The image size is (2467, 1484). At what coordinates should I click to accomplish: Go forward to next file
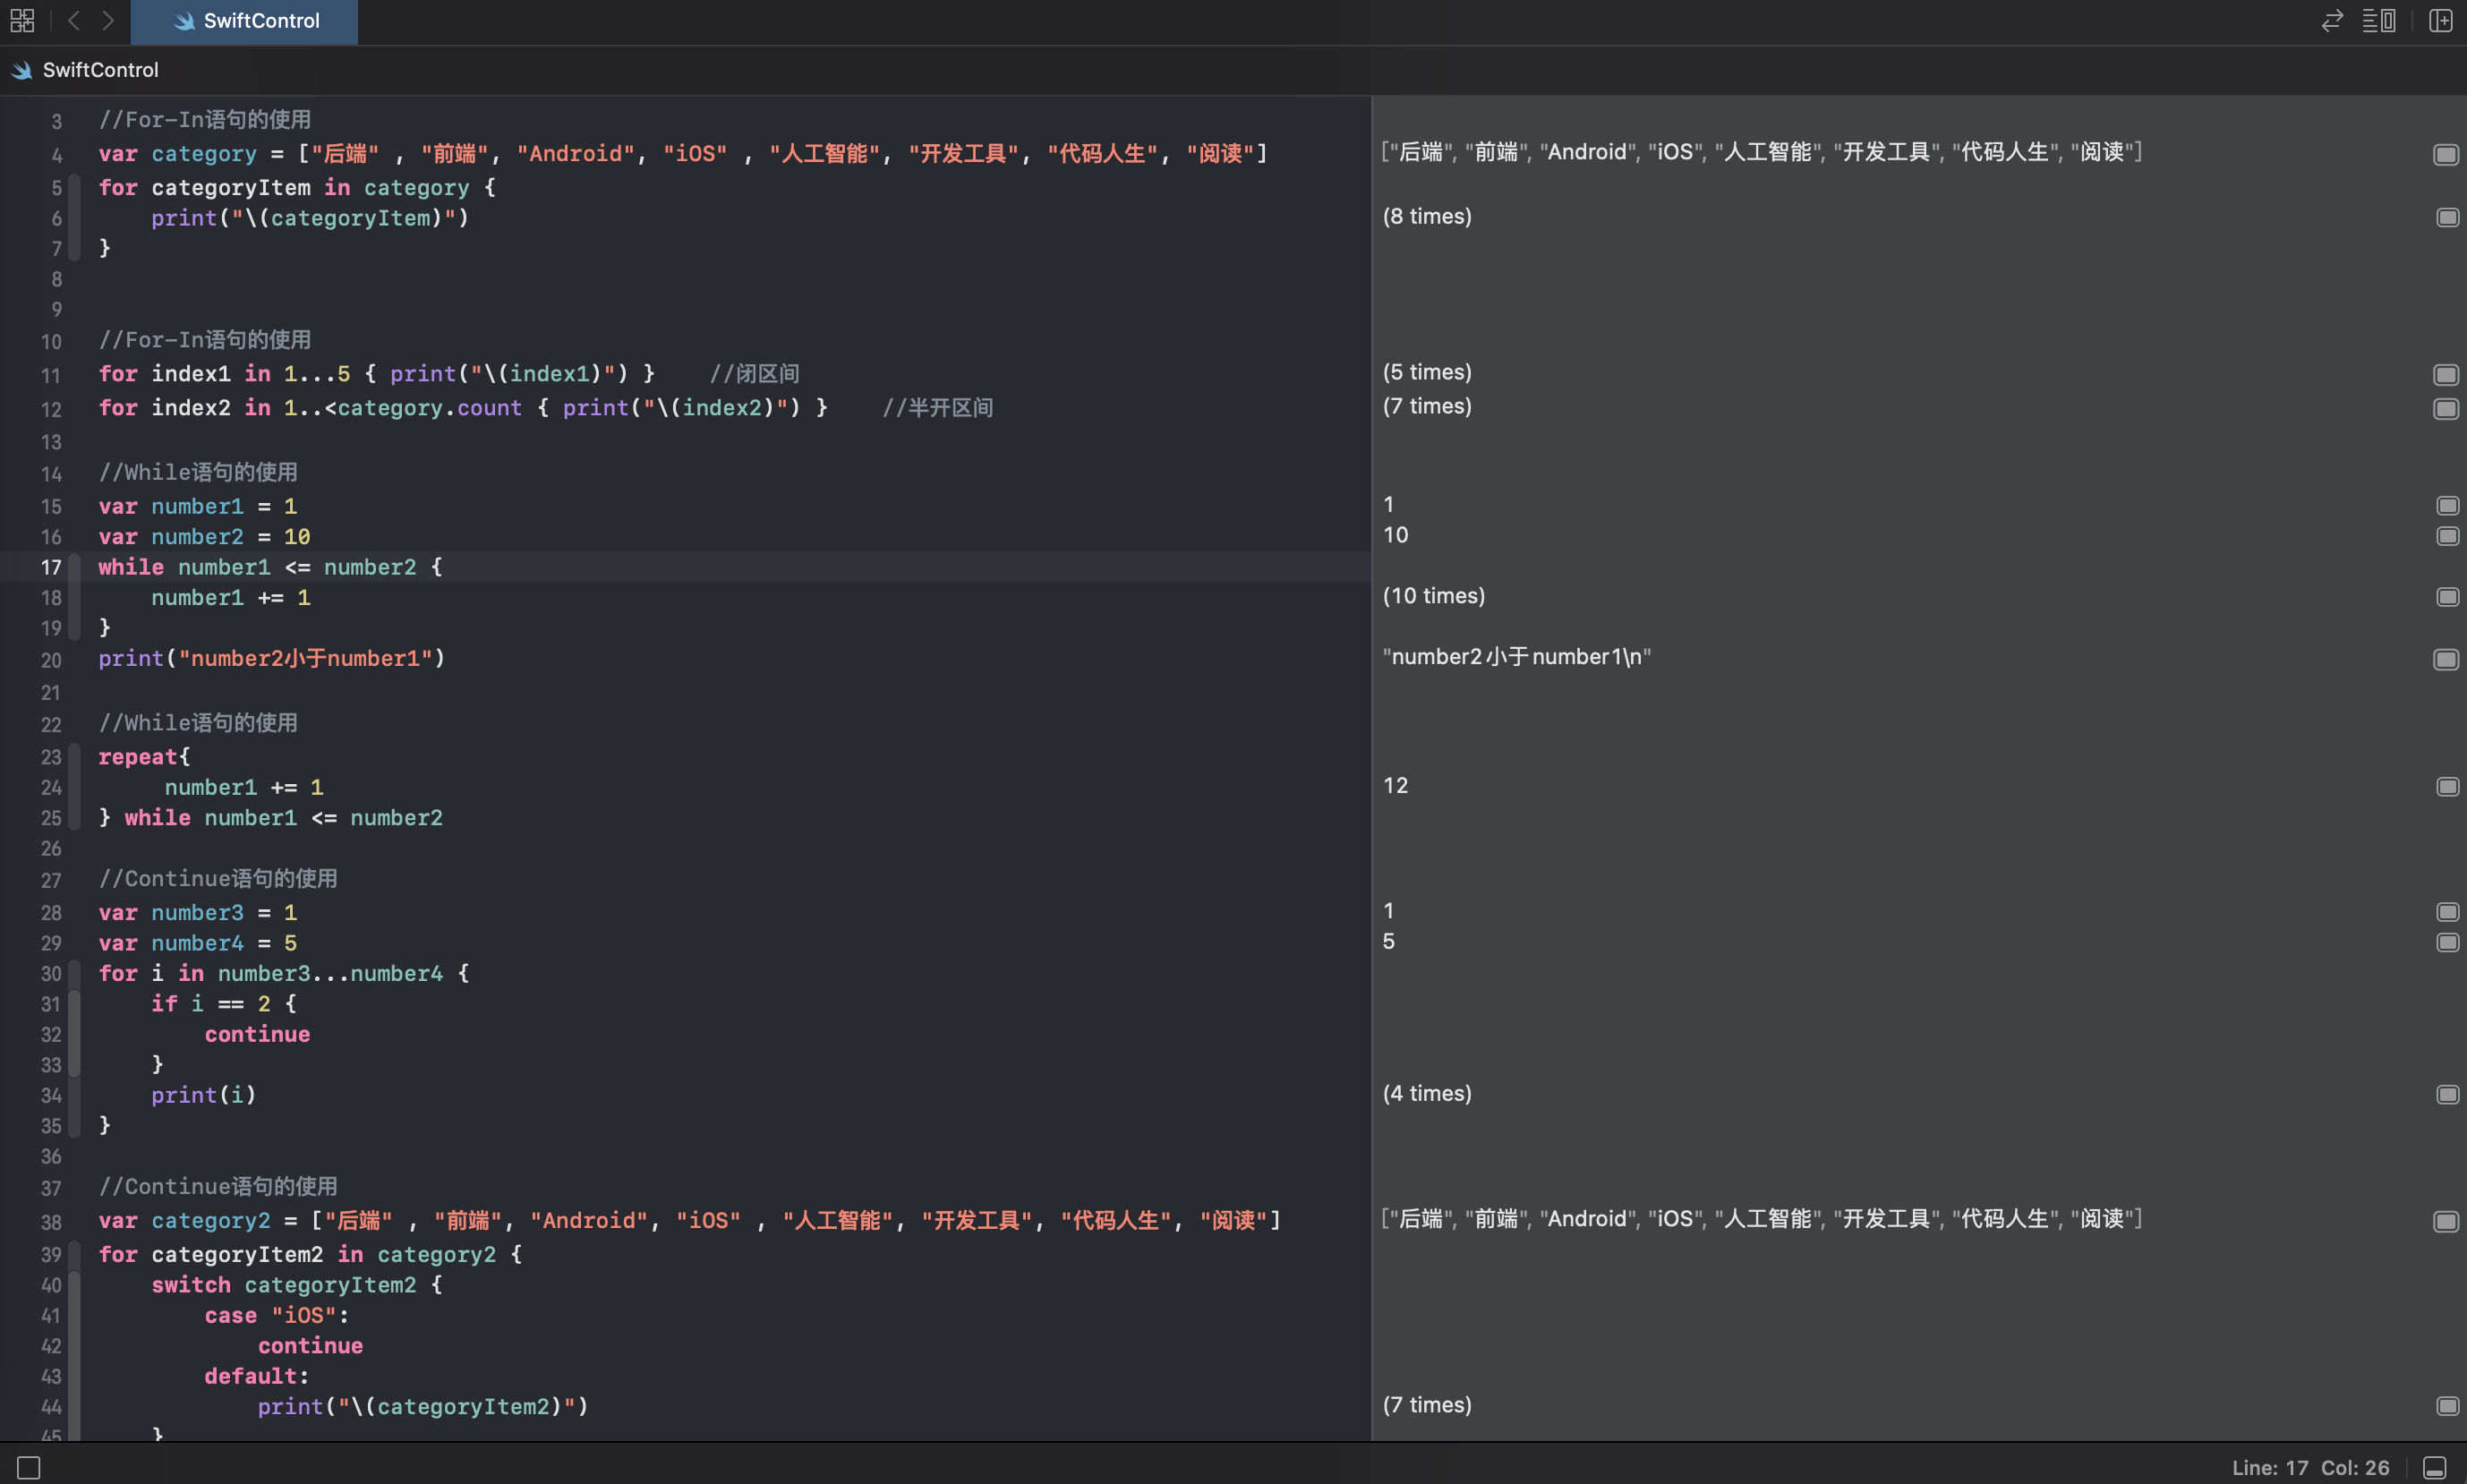coord(108,20)
